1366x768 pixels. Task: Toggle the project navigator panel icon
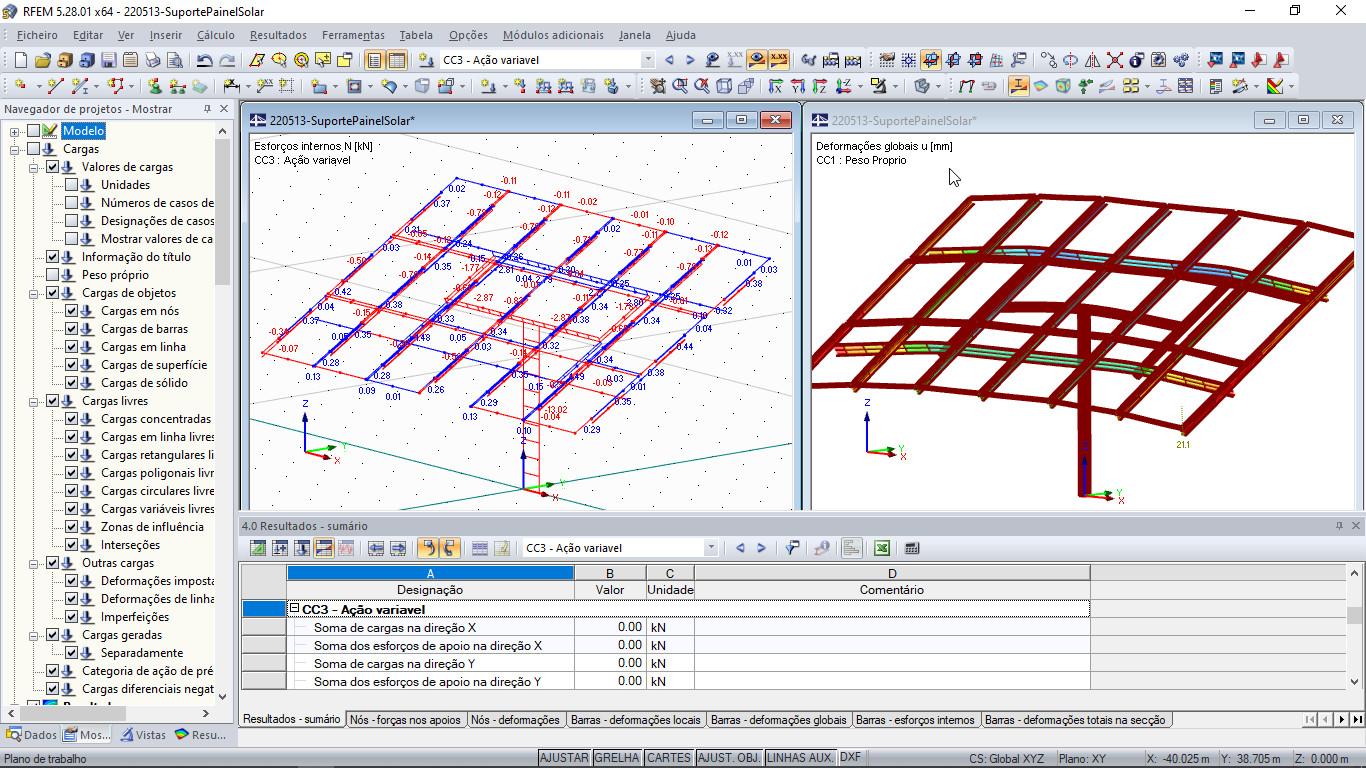[373, 60]
